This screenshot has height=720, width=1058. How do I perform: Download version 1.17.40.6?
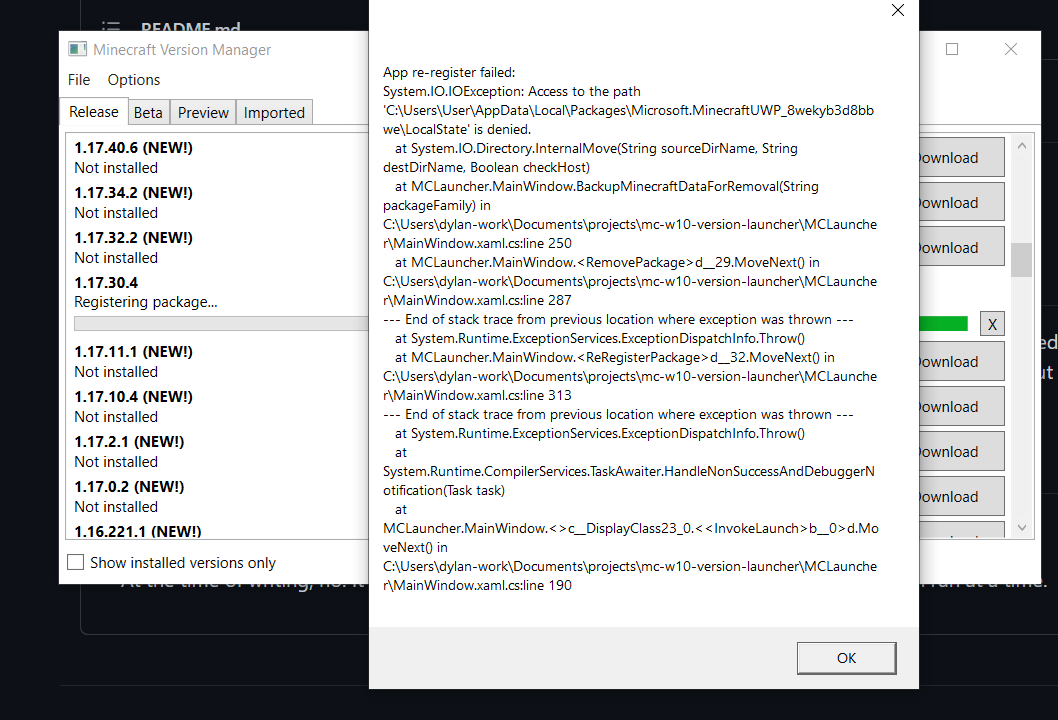pos(957,157)
